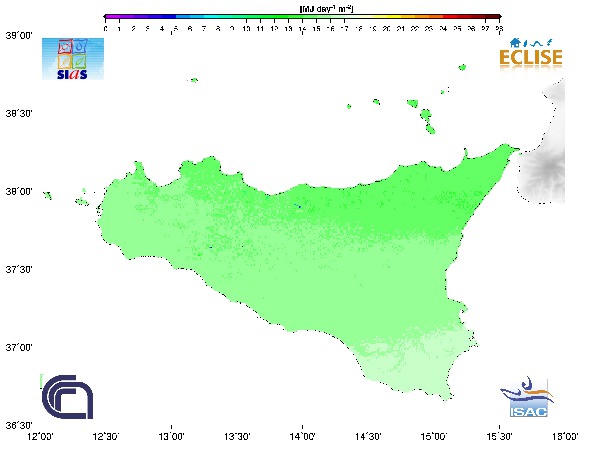This screenshot has width=600, height=450.
Task: Click the tiny blue pixel in north-central Sicily
Action: [300, 207]
